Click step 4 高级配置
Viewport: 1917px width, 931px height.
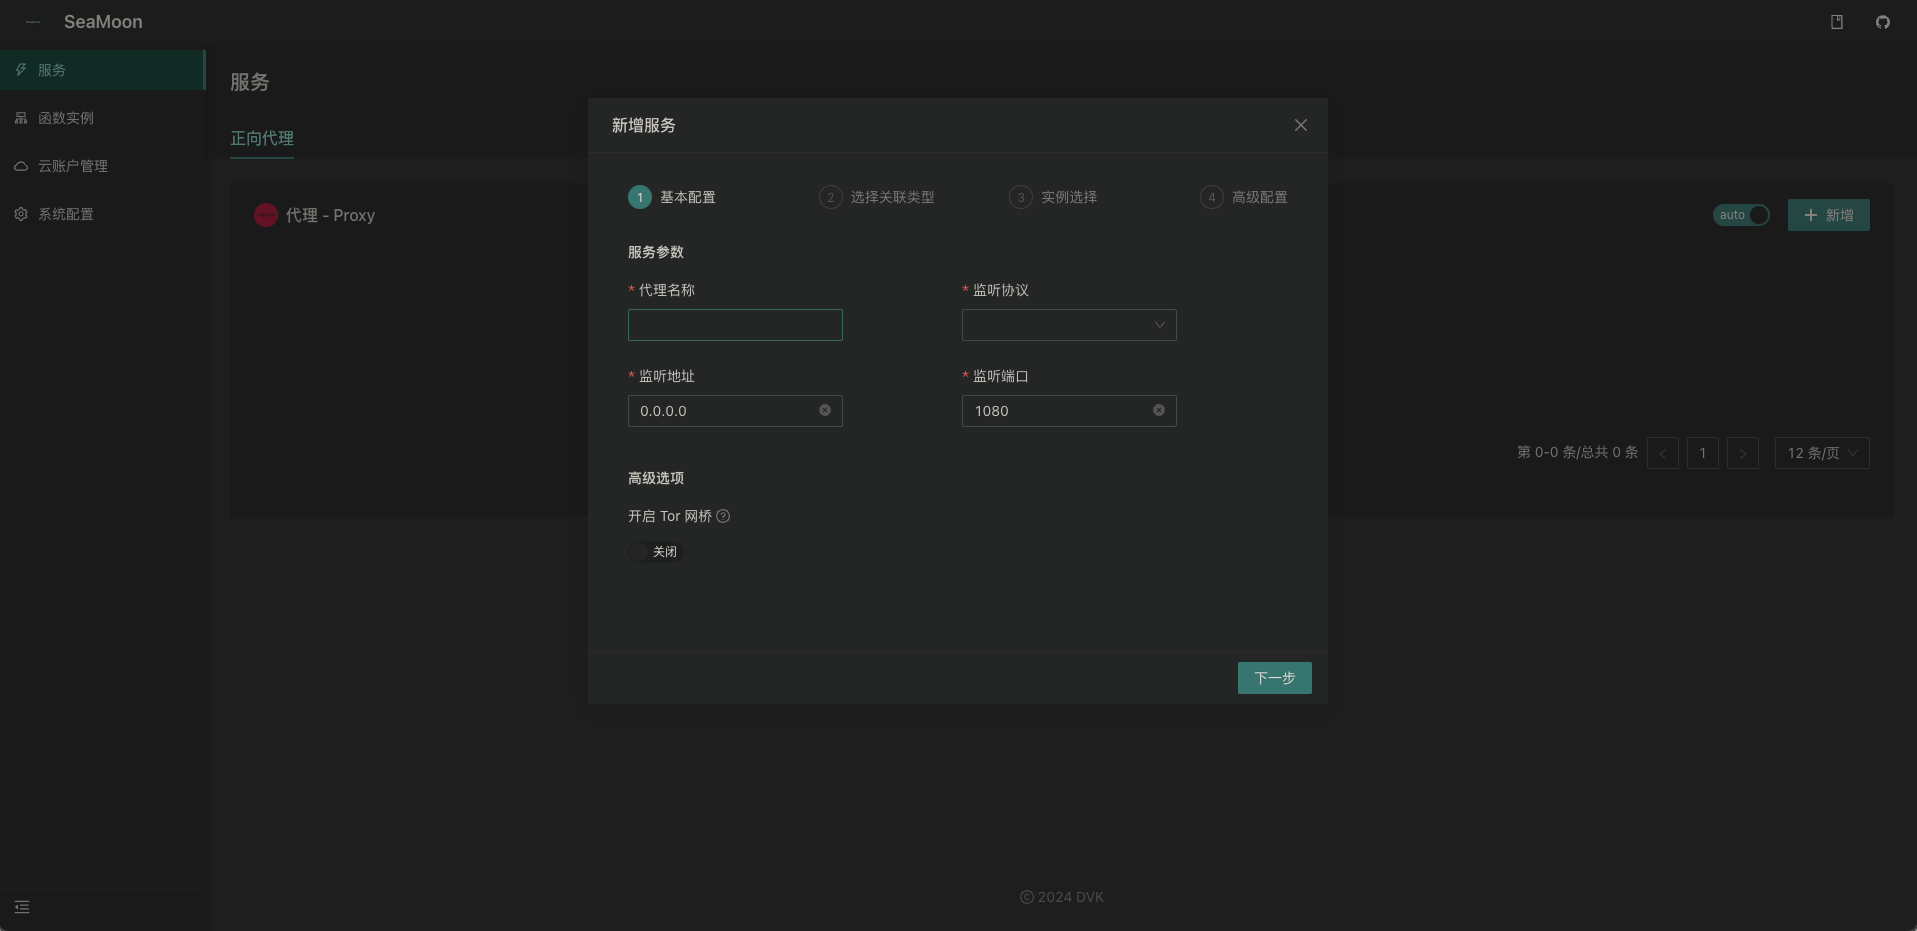[1244, 197]
